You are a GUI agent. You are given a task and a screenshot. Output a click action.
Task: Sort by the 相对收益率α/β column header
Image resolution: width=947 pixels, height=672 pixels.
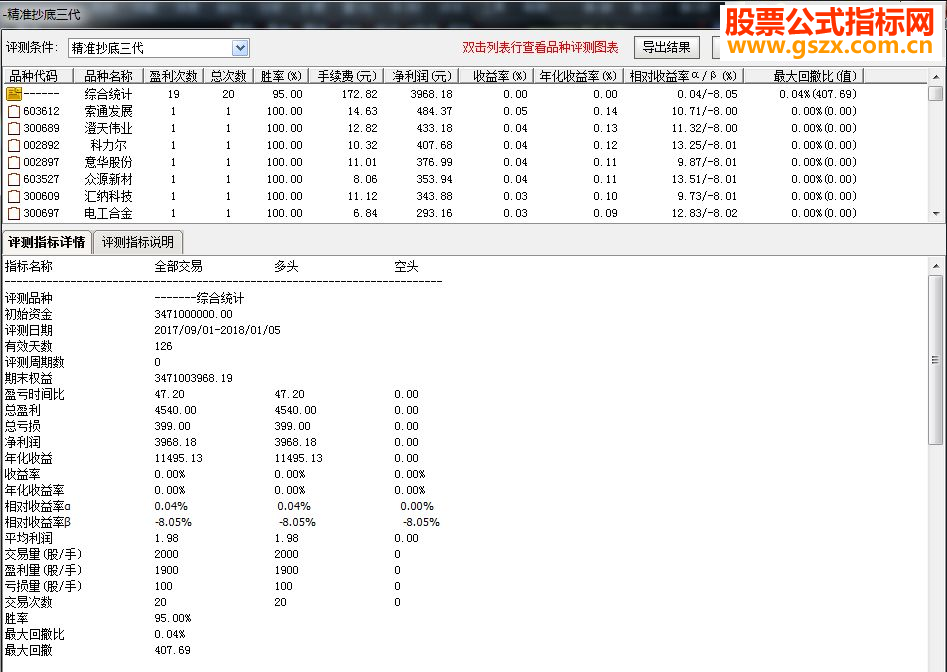click(x=683, y=76)
